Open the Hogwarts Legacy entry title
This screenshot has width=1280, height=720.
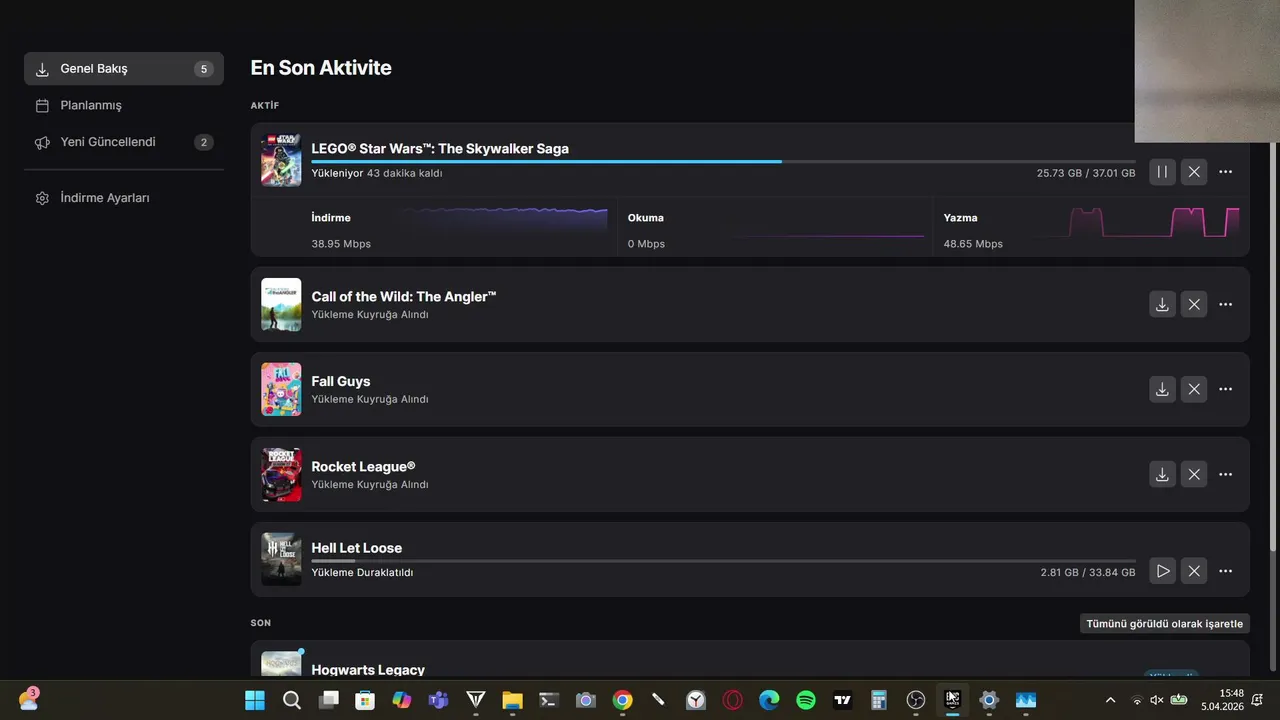coord(368,669)
